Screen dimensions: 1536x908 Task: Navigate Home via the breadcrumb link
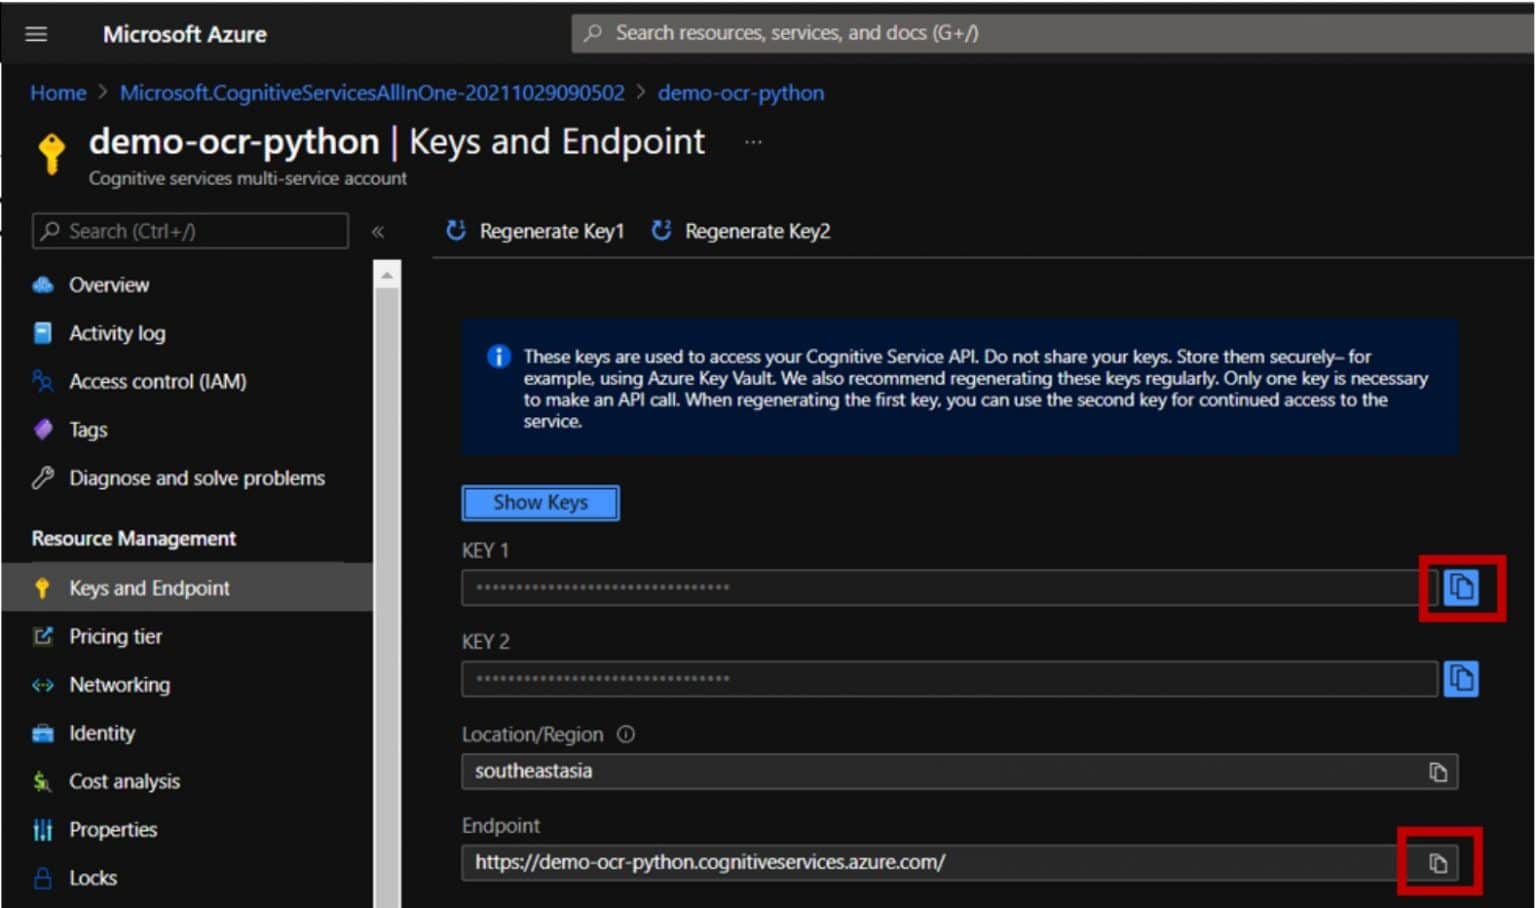click(x=57, y=92)
